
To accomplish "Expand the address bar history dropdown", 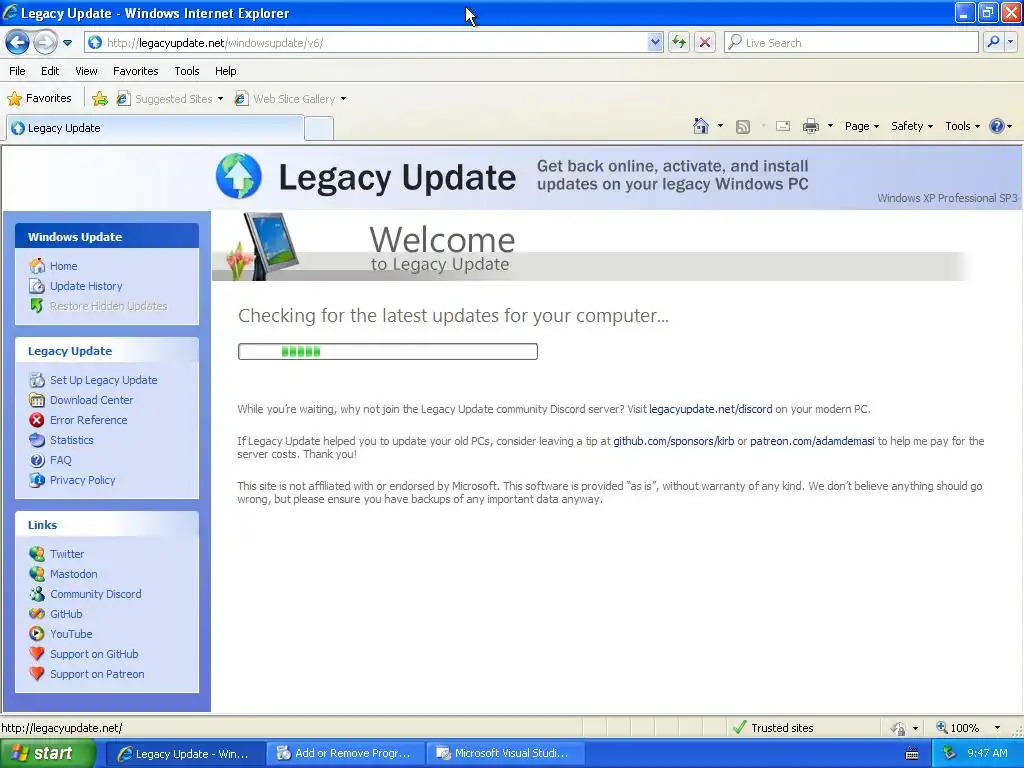I will [655, 42].
